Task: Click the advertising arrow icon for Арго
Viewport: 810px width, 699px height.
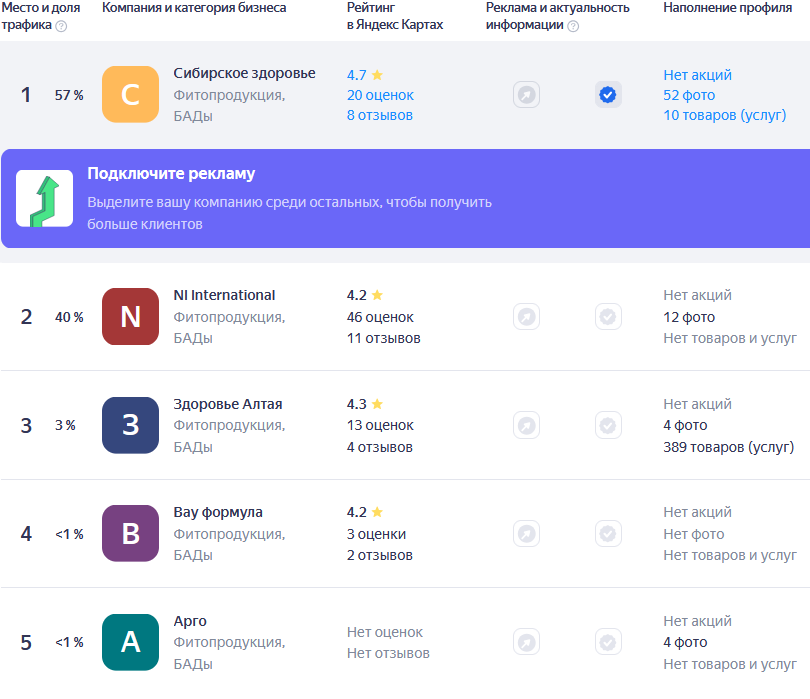Action: click(x=526, y=642)
